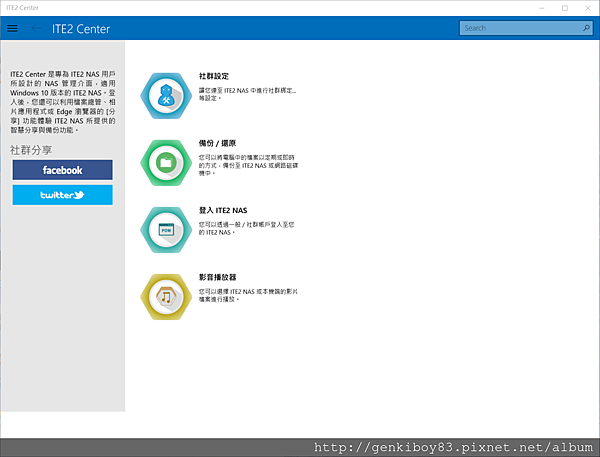Open the hamburger menu
Image resolution: width=600 pixels, height=457 pixels.
[x=12, y=28]
